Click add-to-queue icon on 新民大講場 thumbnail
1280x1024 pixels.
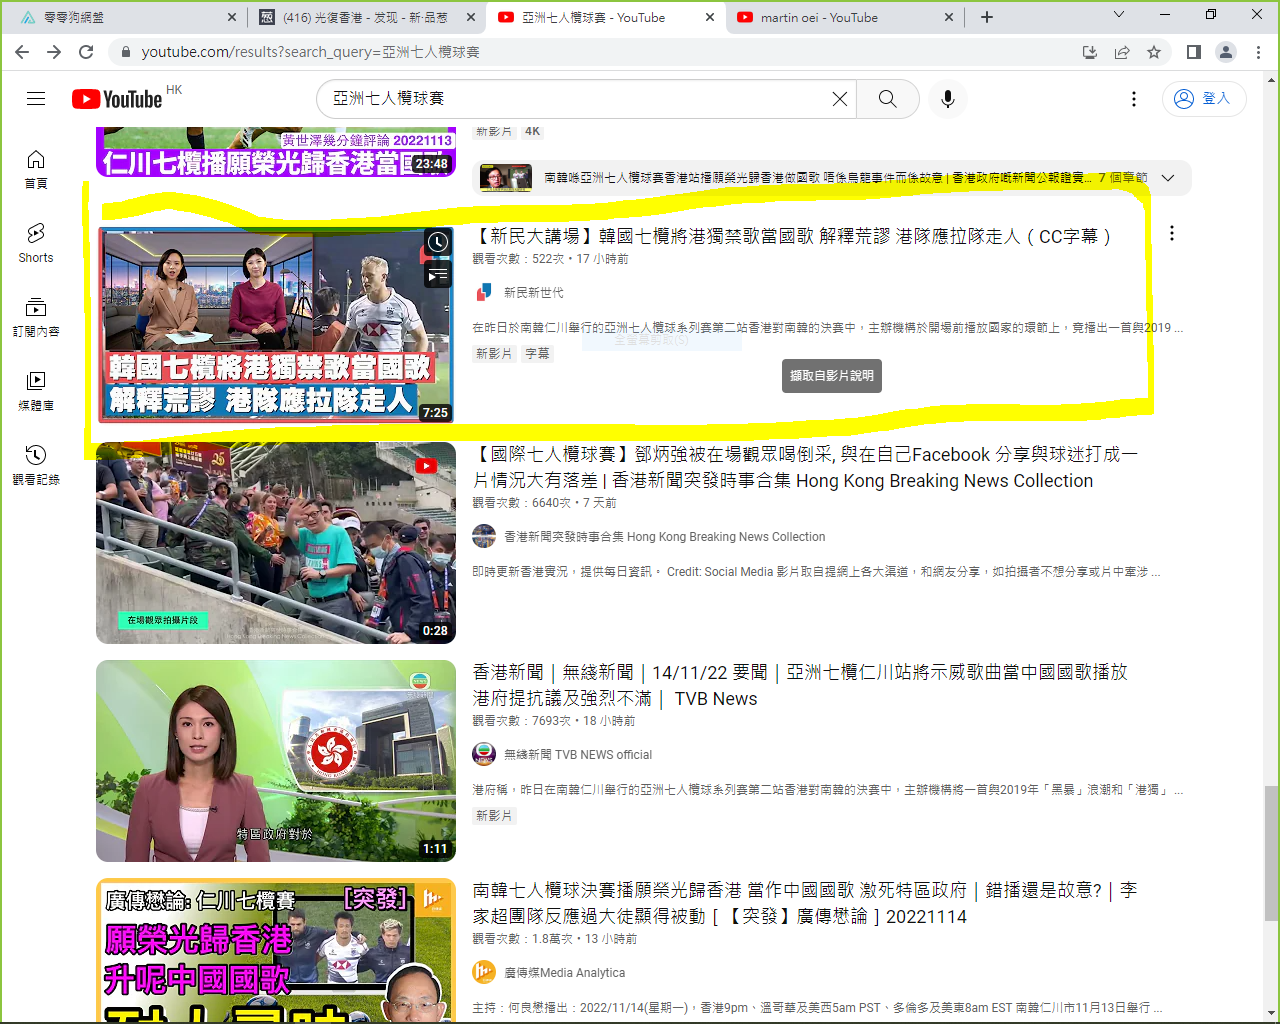click(x=438, y=275)
